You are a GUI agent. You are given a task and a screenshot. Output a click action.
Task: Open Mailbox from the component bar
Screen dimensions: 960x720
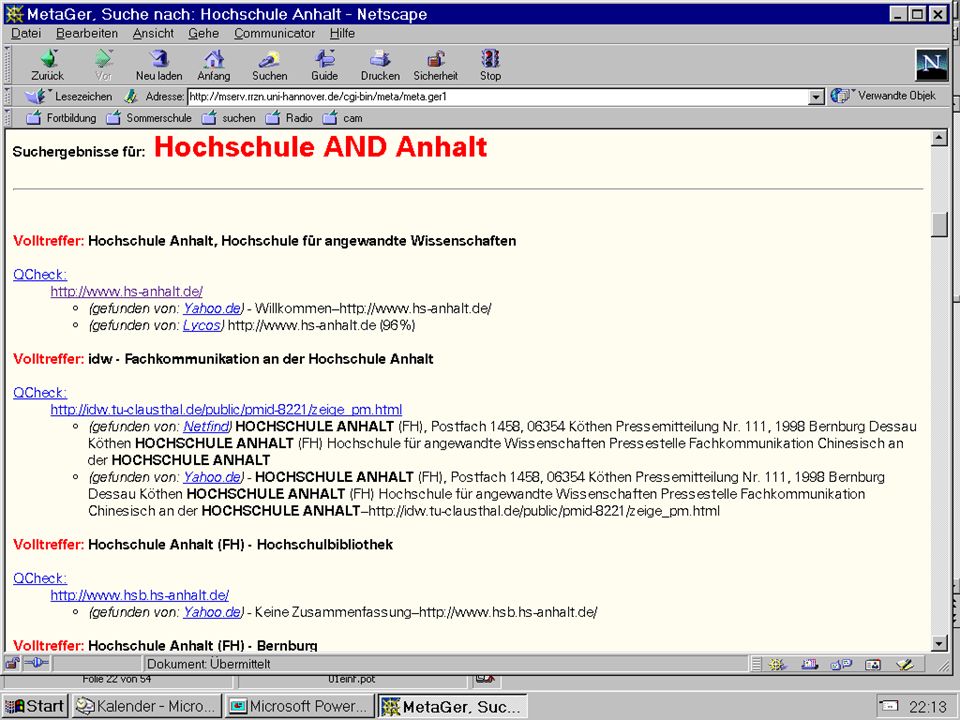tap(809, 664)
